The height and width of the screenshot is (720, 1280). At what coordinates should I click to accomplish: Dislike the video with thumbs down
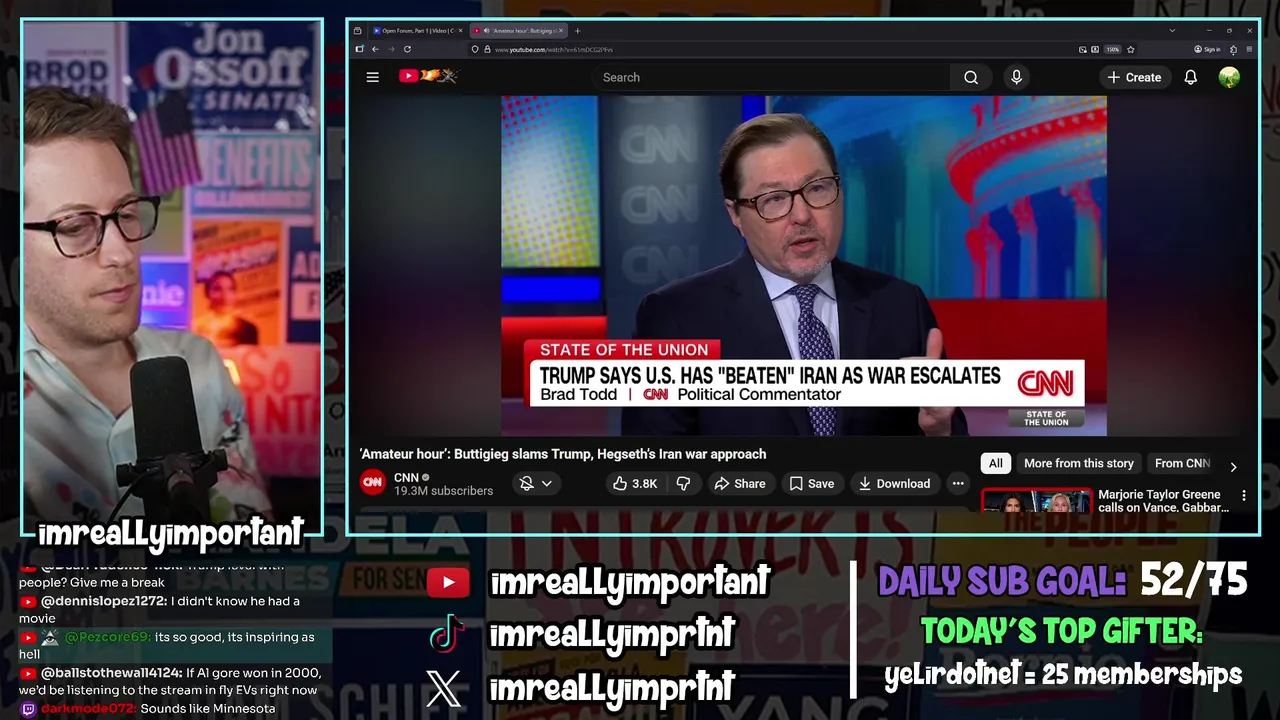683,483
